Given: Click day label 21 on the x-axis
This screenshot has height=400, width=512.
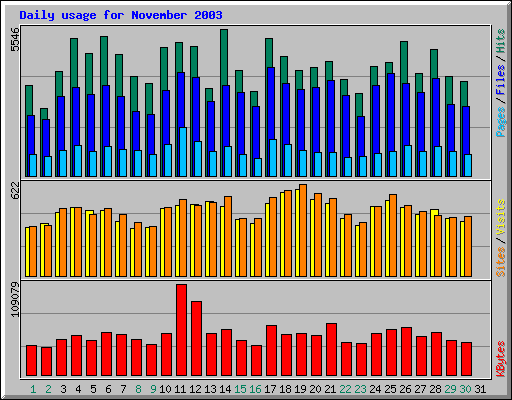Looking at the screenshot, I should point(330,389).
